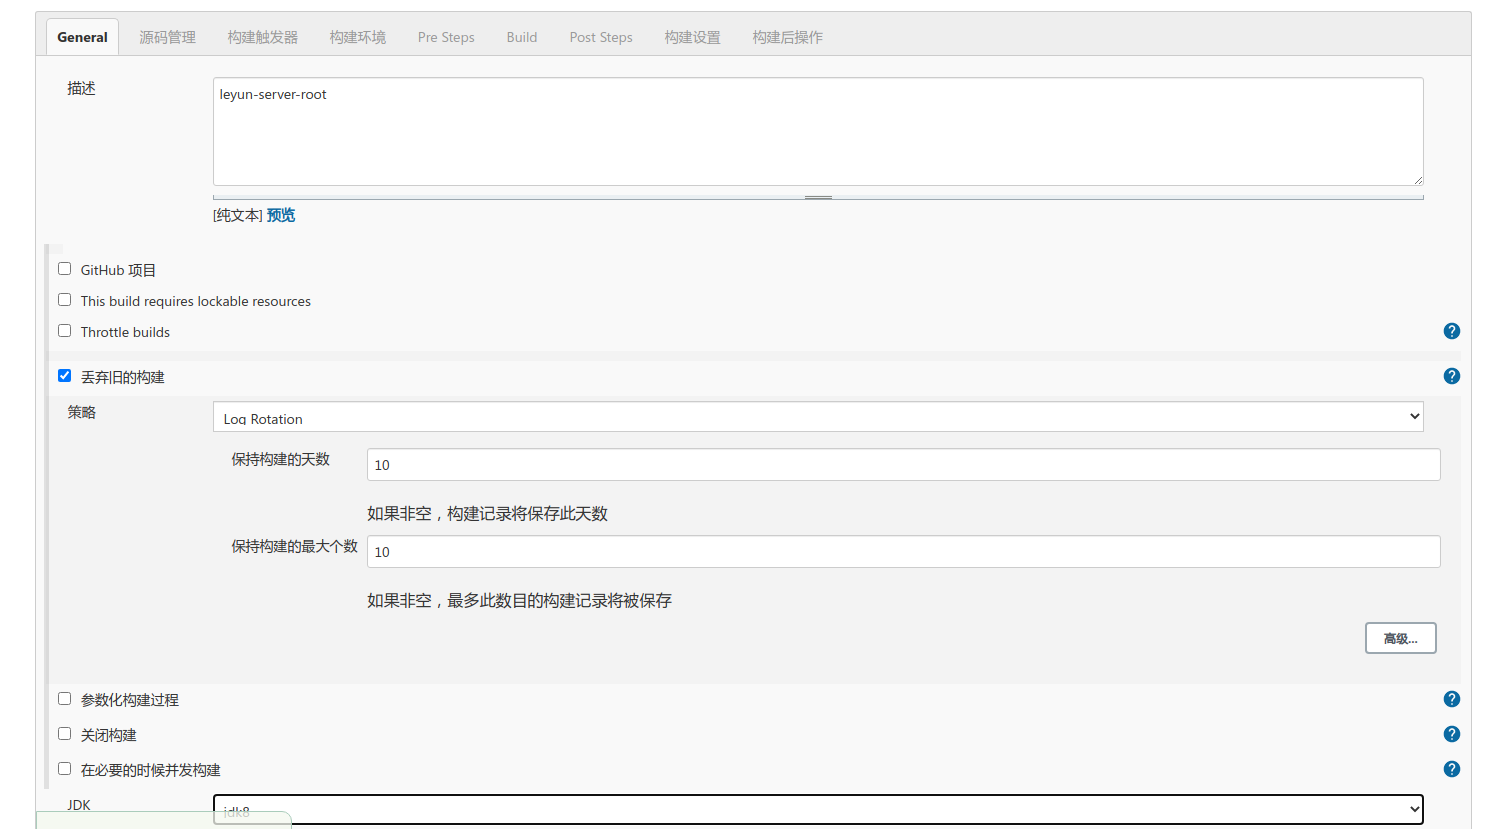Open the 构建后操作 tab
The image size is (1486, 829).
[787, 37]
